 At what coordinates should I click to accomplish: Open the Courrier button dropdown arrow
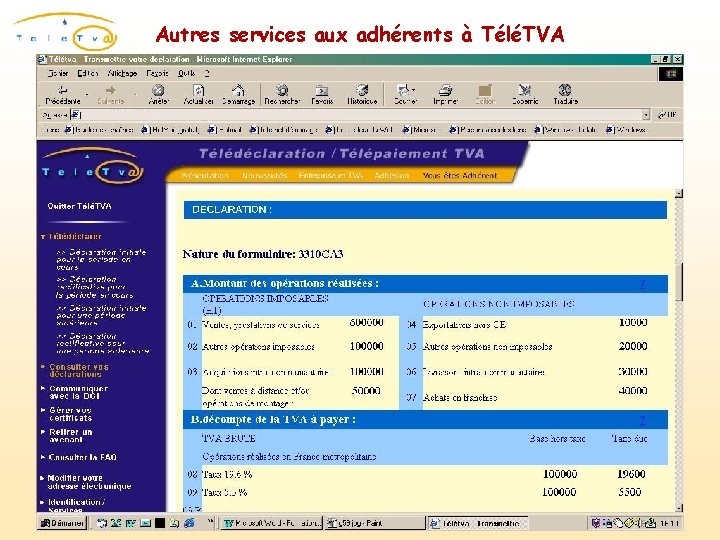pyautogui.click(x=414, y=90)
